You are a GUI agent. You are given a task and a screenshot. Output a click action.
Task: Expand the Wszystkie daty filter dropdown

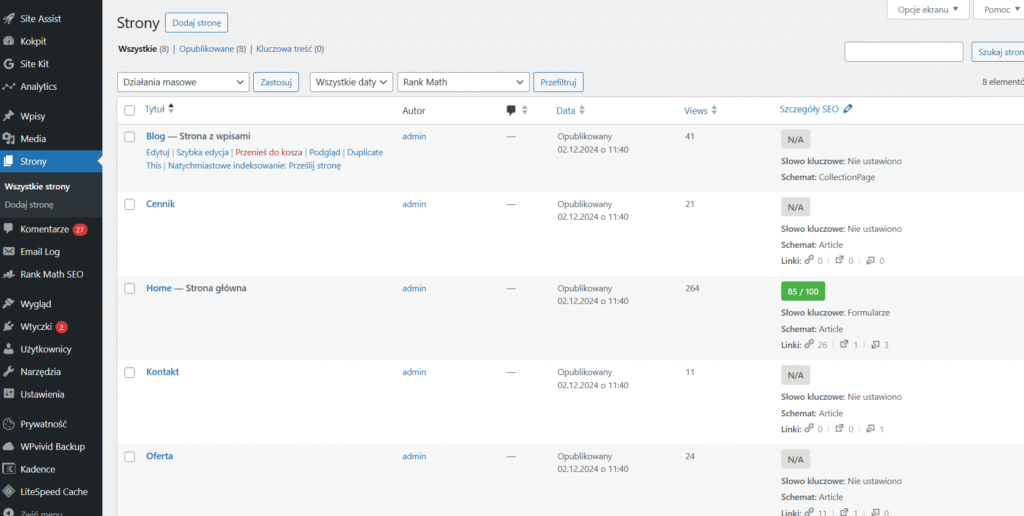point(351,82)
